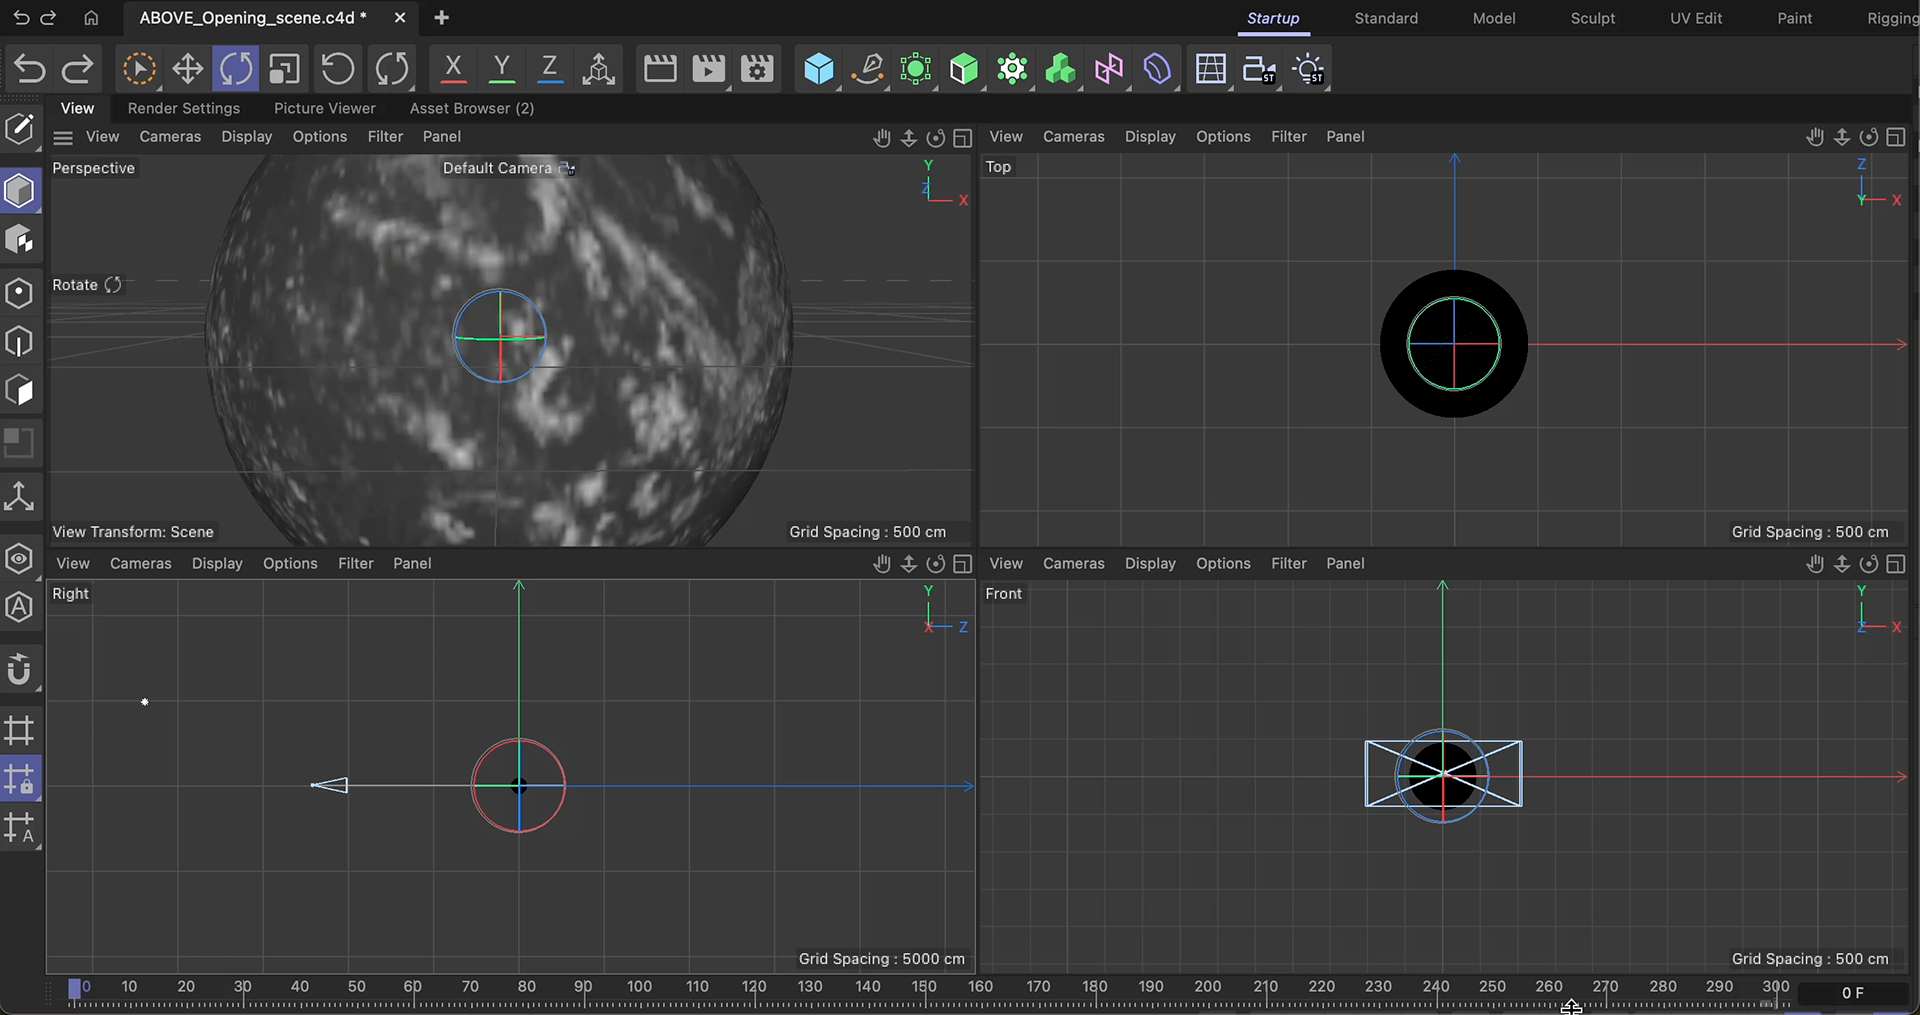Select the Rotate tool
The width and height of the screenshot is (1920, 1015).
(236, 68)
